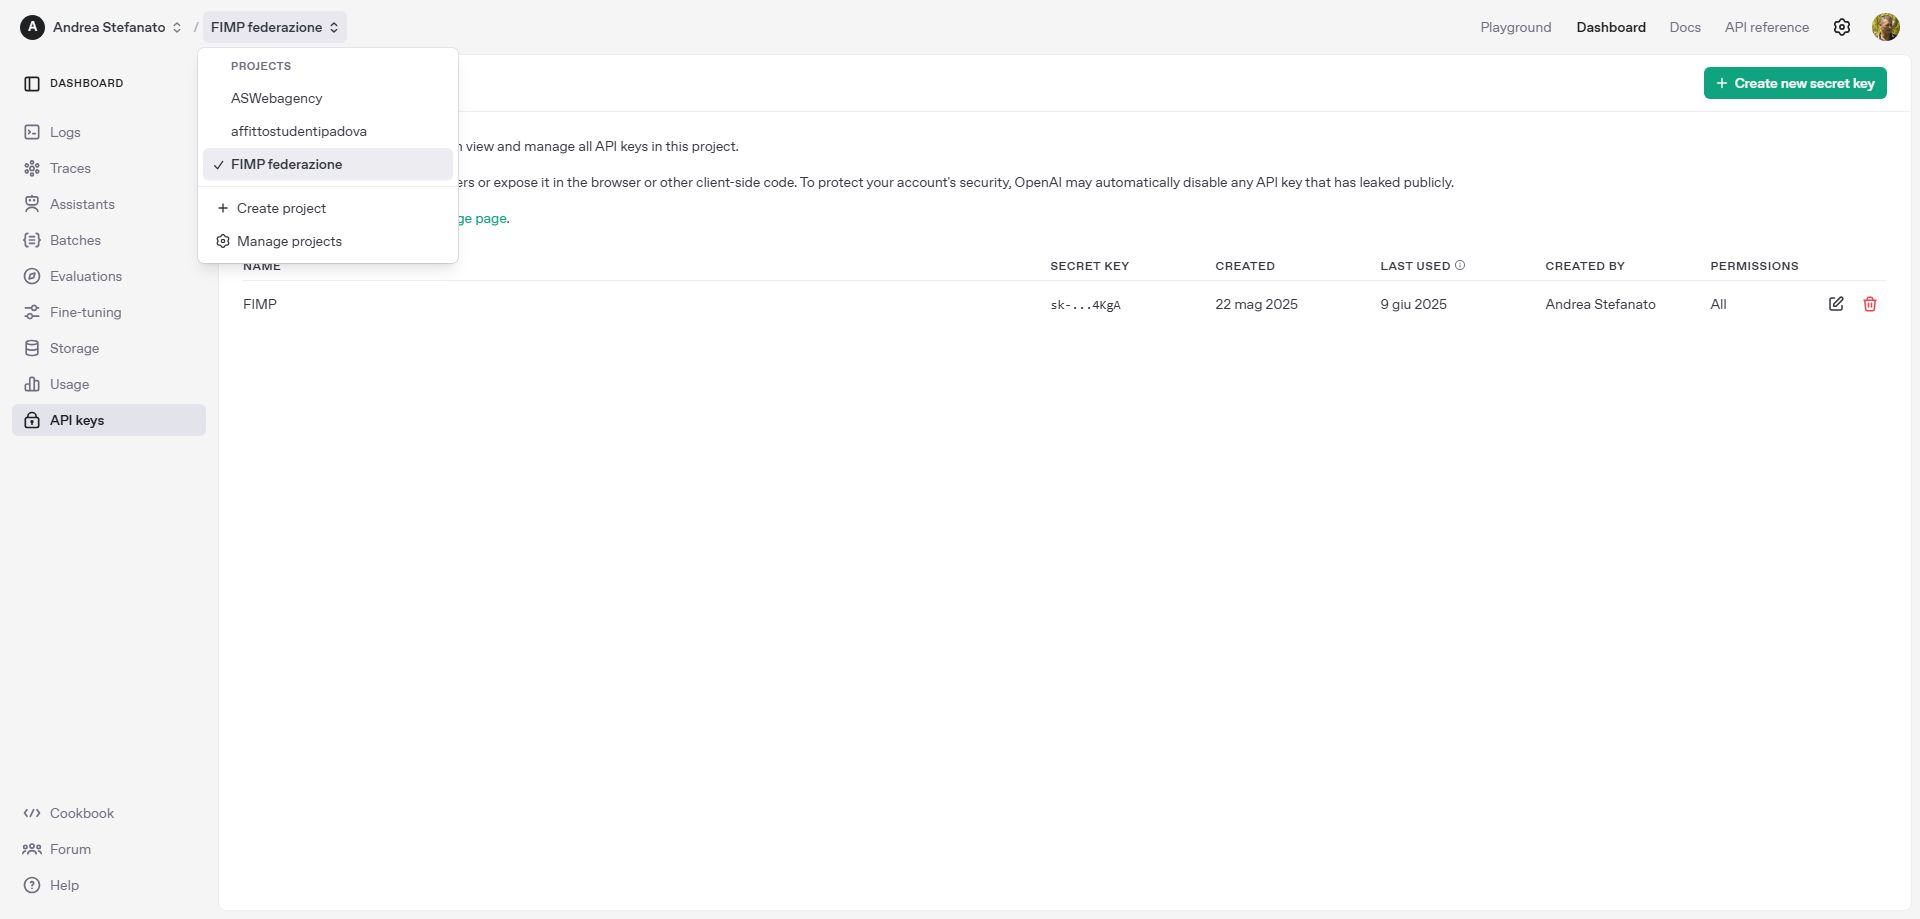Open Manage projects

point(289,241)
